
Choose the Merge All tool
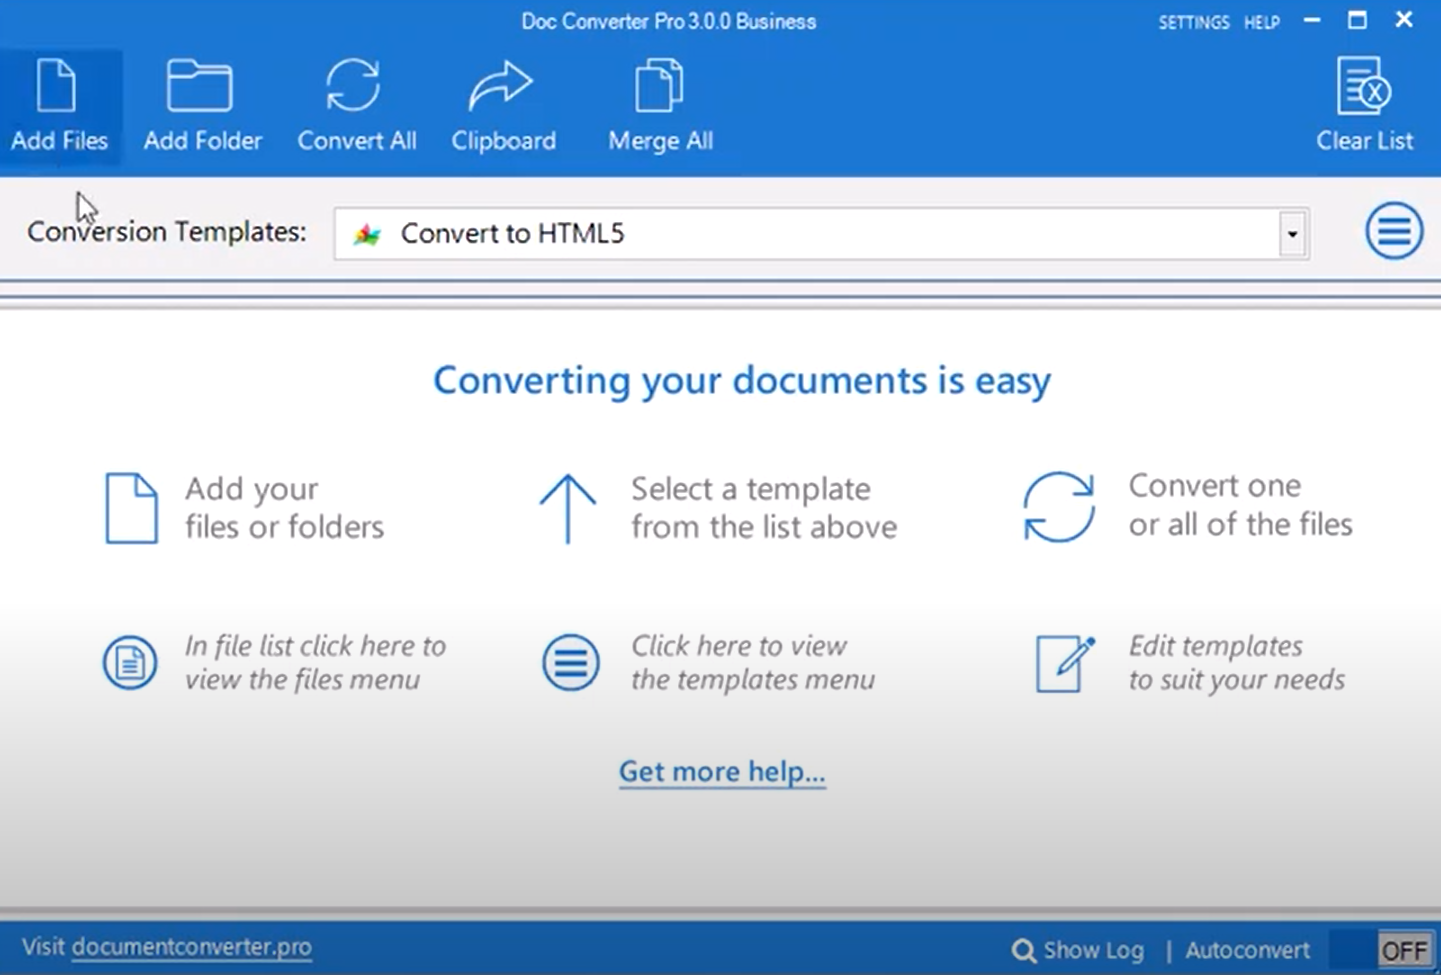click(660, 106)
